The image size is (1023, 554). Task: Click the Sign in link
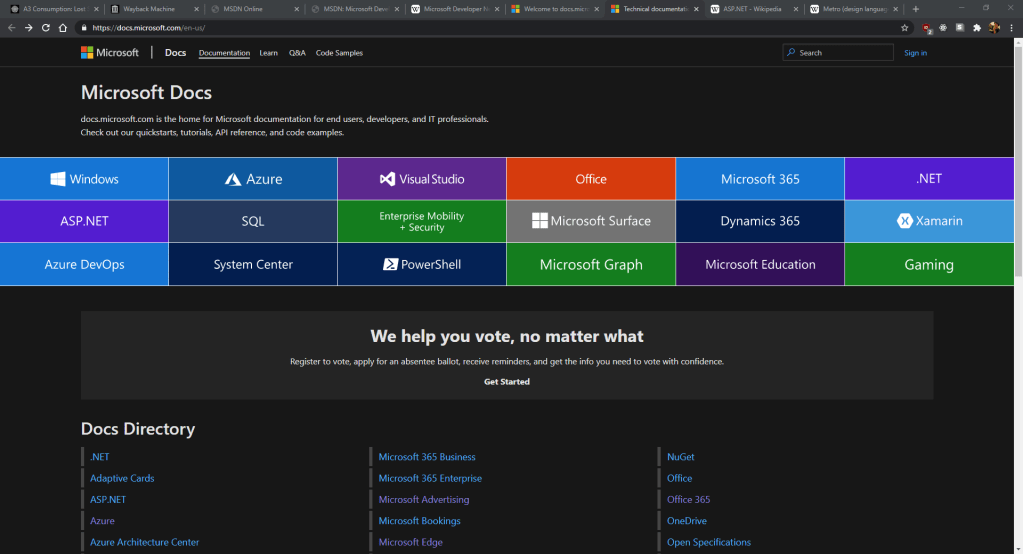(915, 53)
